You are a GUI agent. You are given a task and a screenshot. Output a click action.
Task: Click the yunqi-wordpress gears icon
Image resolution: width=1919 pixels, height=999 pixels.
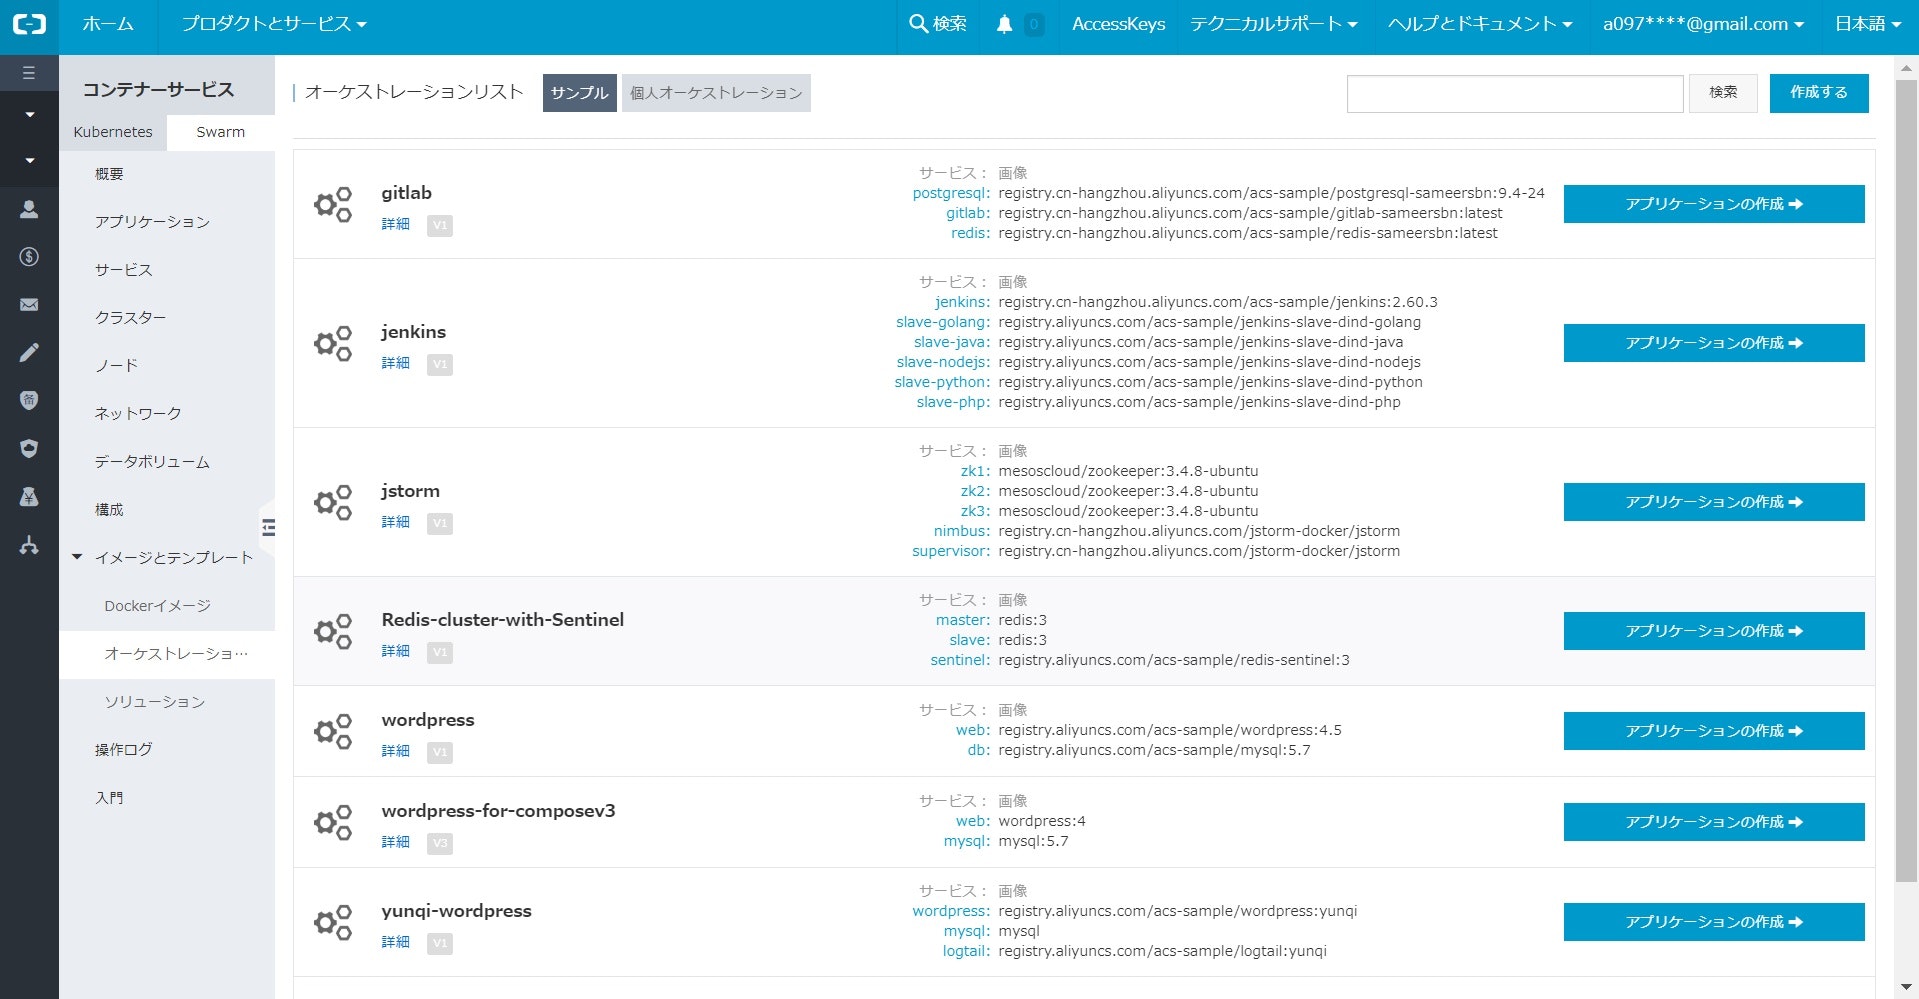(333, 922)
